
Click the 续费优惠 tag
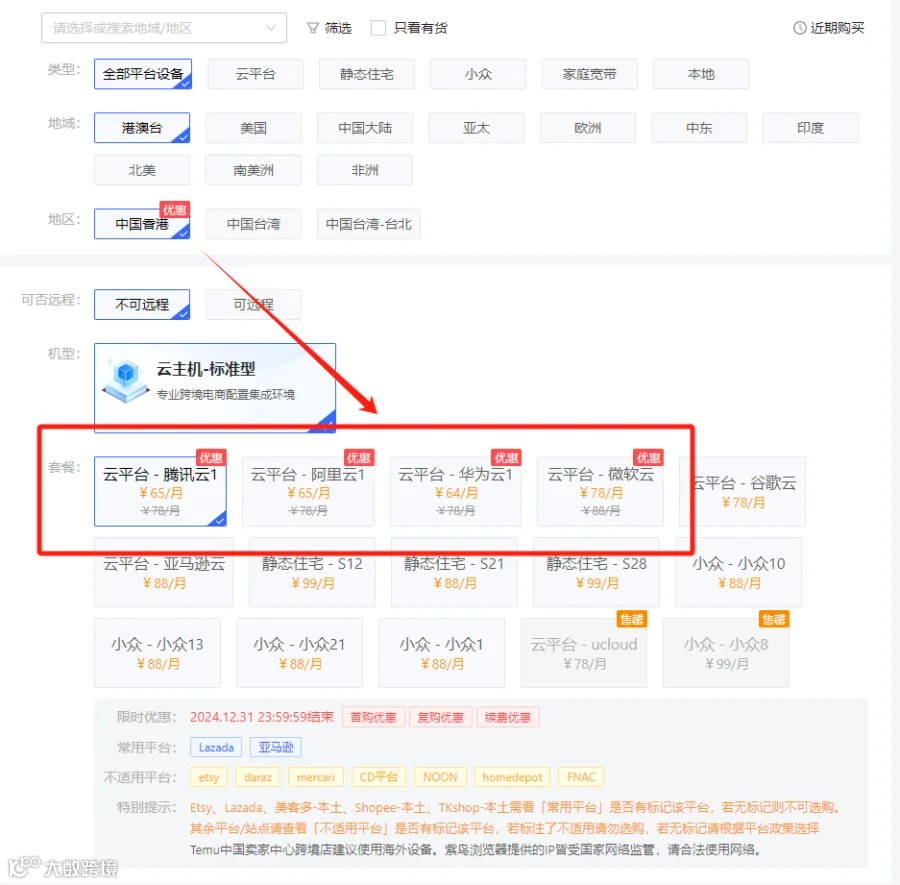[507, 717]
